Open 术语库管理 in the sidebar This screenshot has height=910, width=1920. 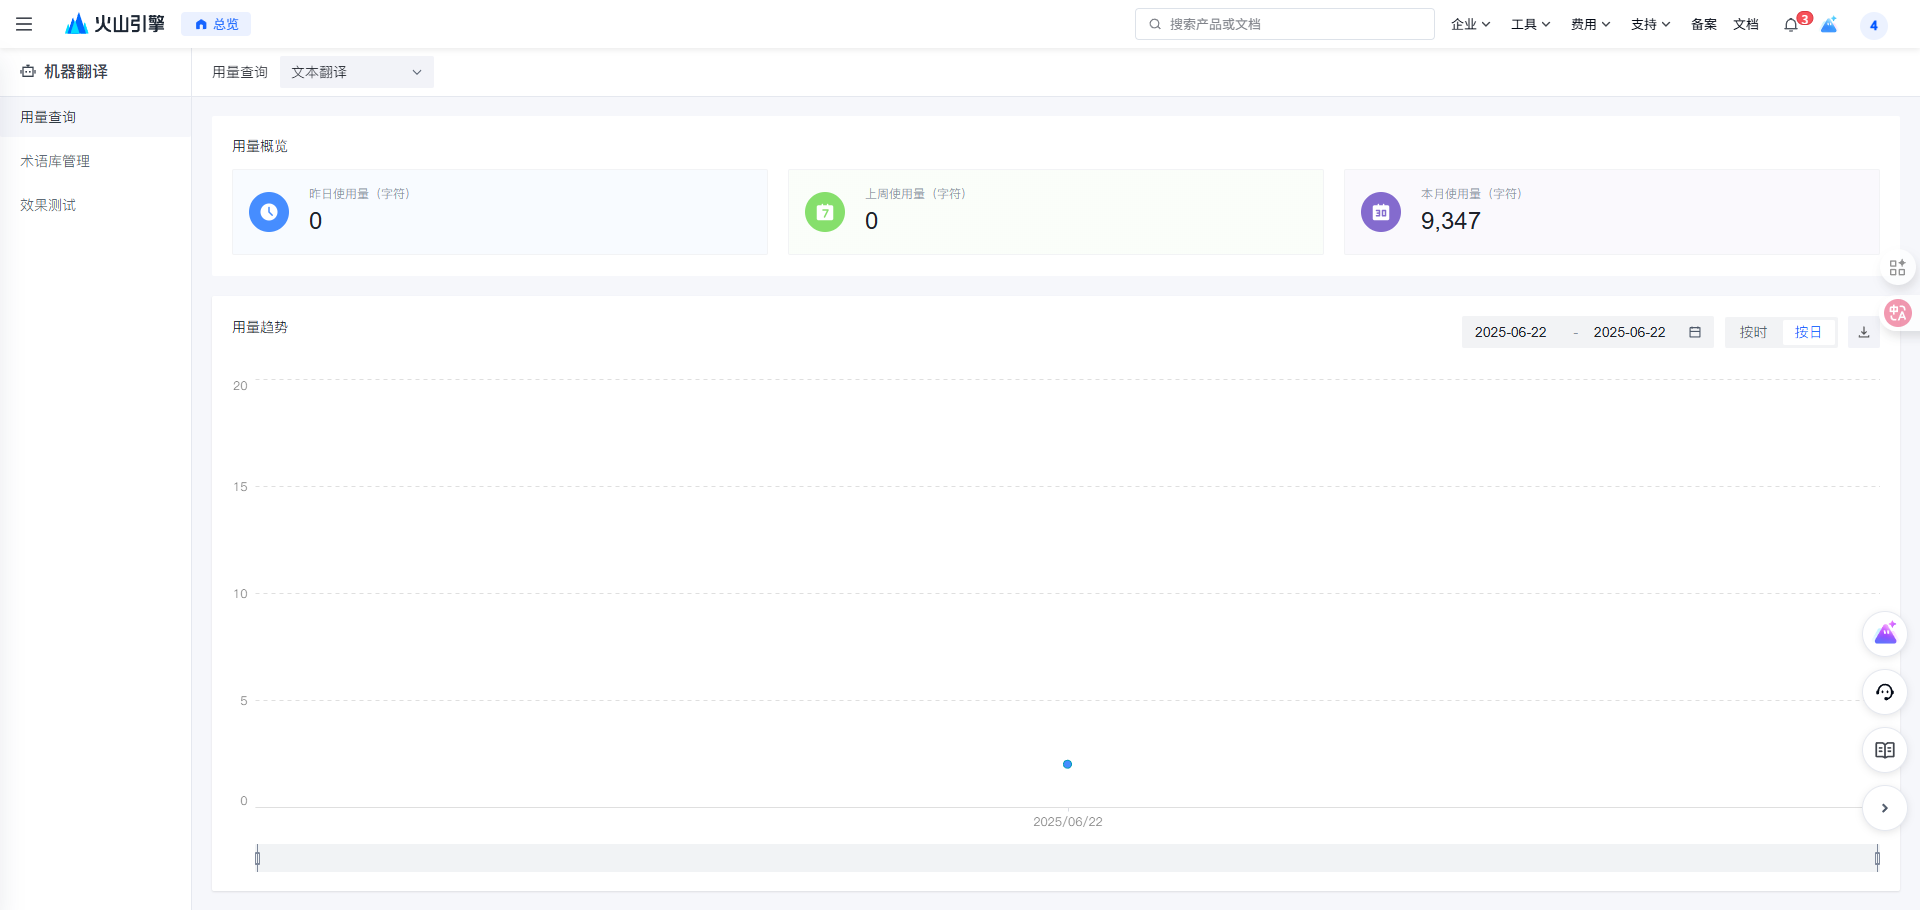point(55,161)
